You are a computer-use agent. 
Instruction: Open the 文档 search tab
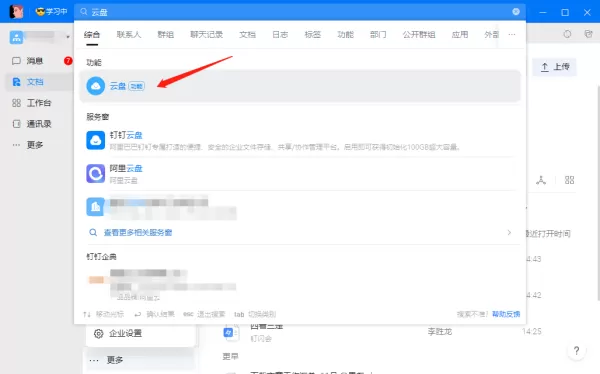248,35
